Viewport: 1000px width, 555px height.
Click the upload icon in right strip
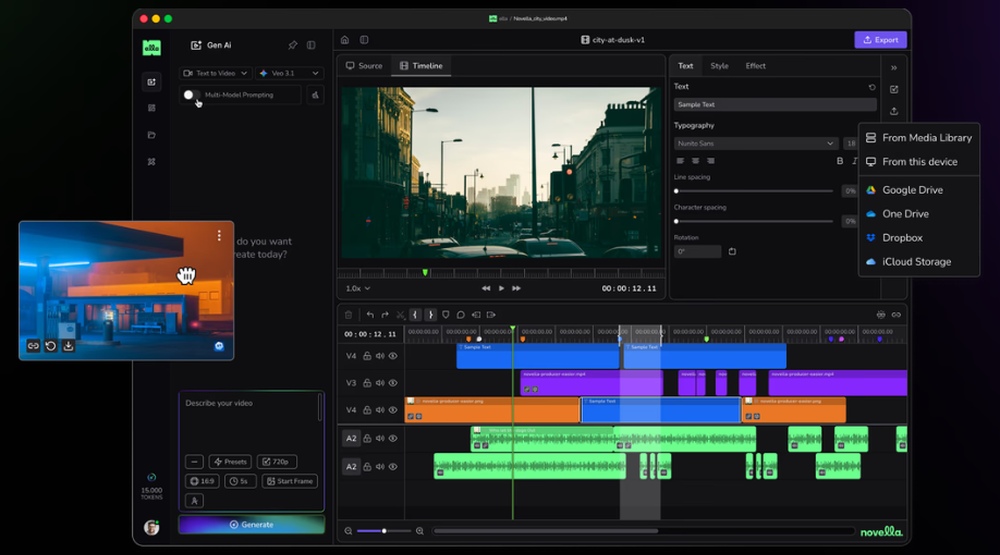894,111
